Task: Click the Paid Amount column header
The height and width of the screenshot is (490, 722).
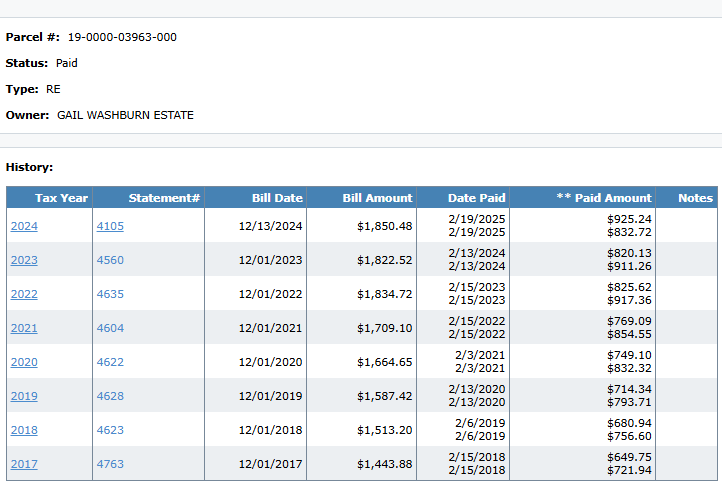Action: click(x=603, y=198)
